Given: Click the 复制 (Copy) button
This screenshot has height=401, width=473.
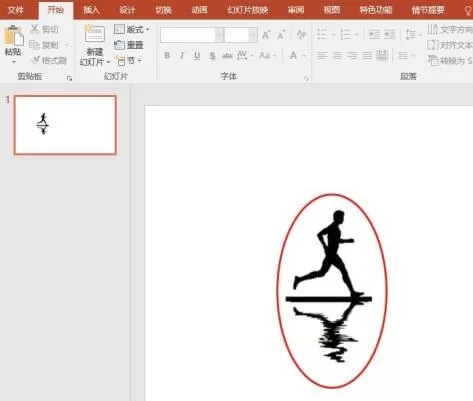Looking at the screenshot, I should [44, 45].
